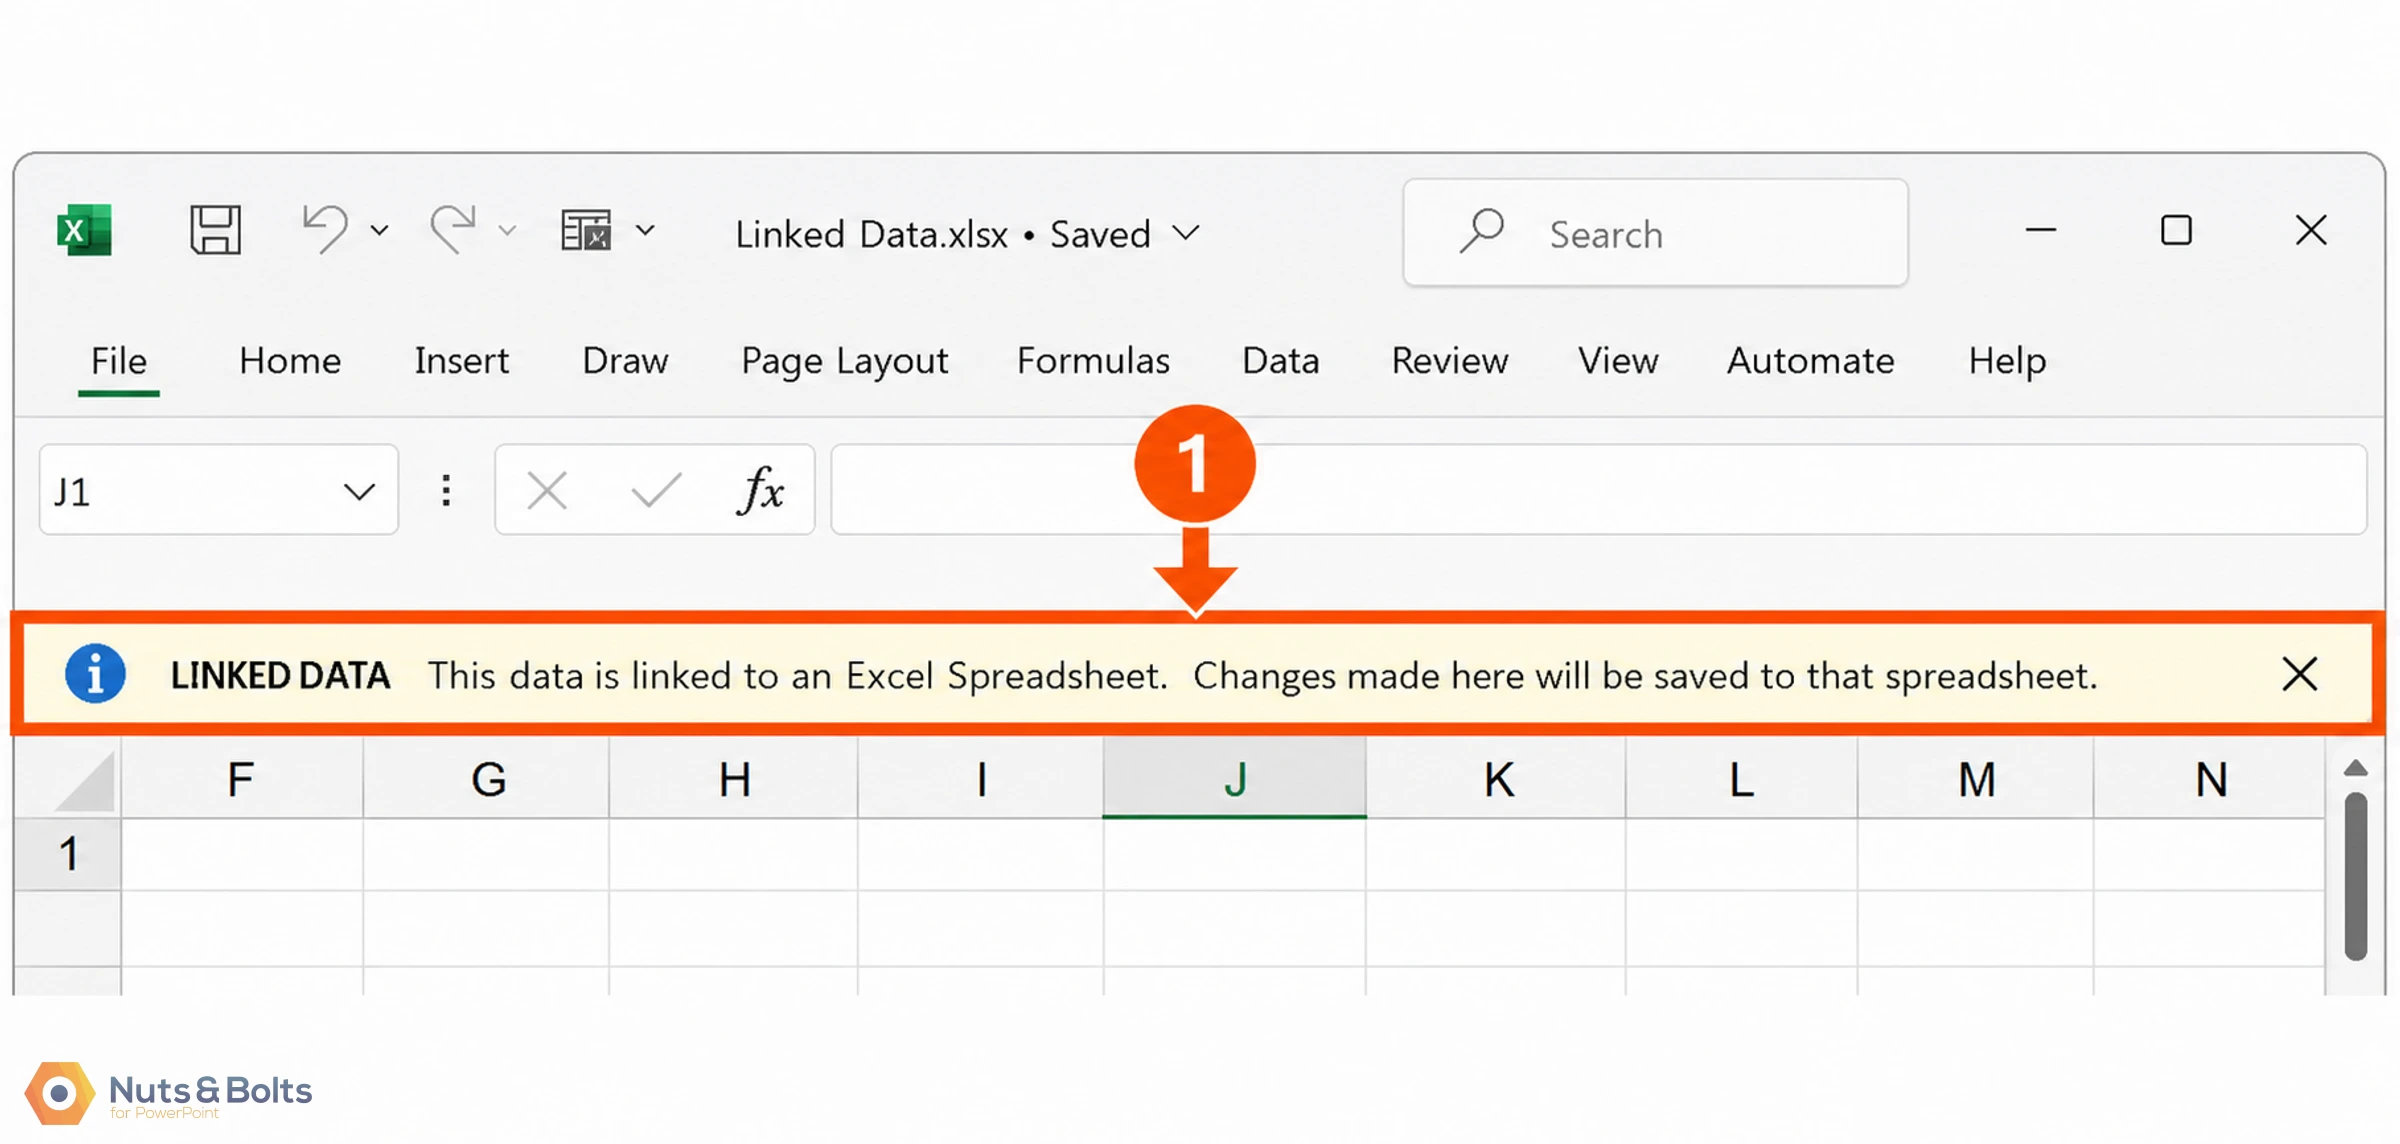Switch to the Data tab
This screenshot has width=2400, height=1144.
1281,361
